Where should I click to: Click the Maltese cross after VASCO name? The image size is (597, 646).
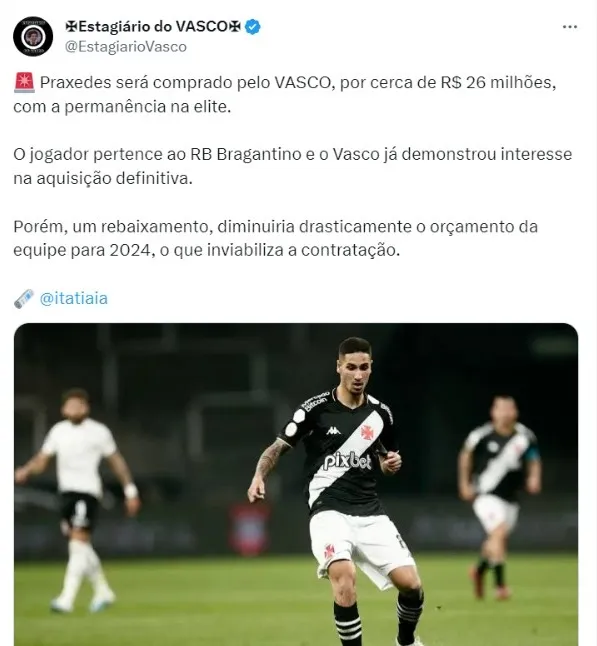coord(234,27)
